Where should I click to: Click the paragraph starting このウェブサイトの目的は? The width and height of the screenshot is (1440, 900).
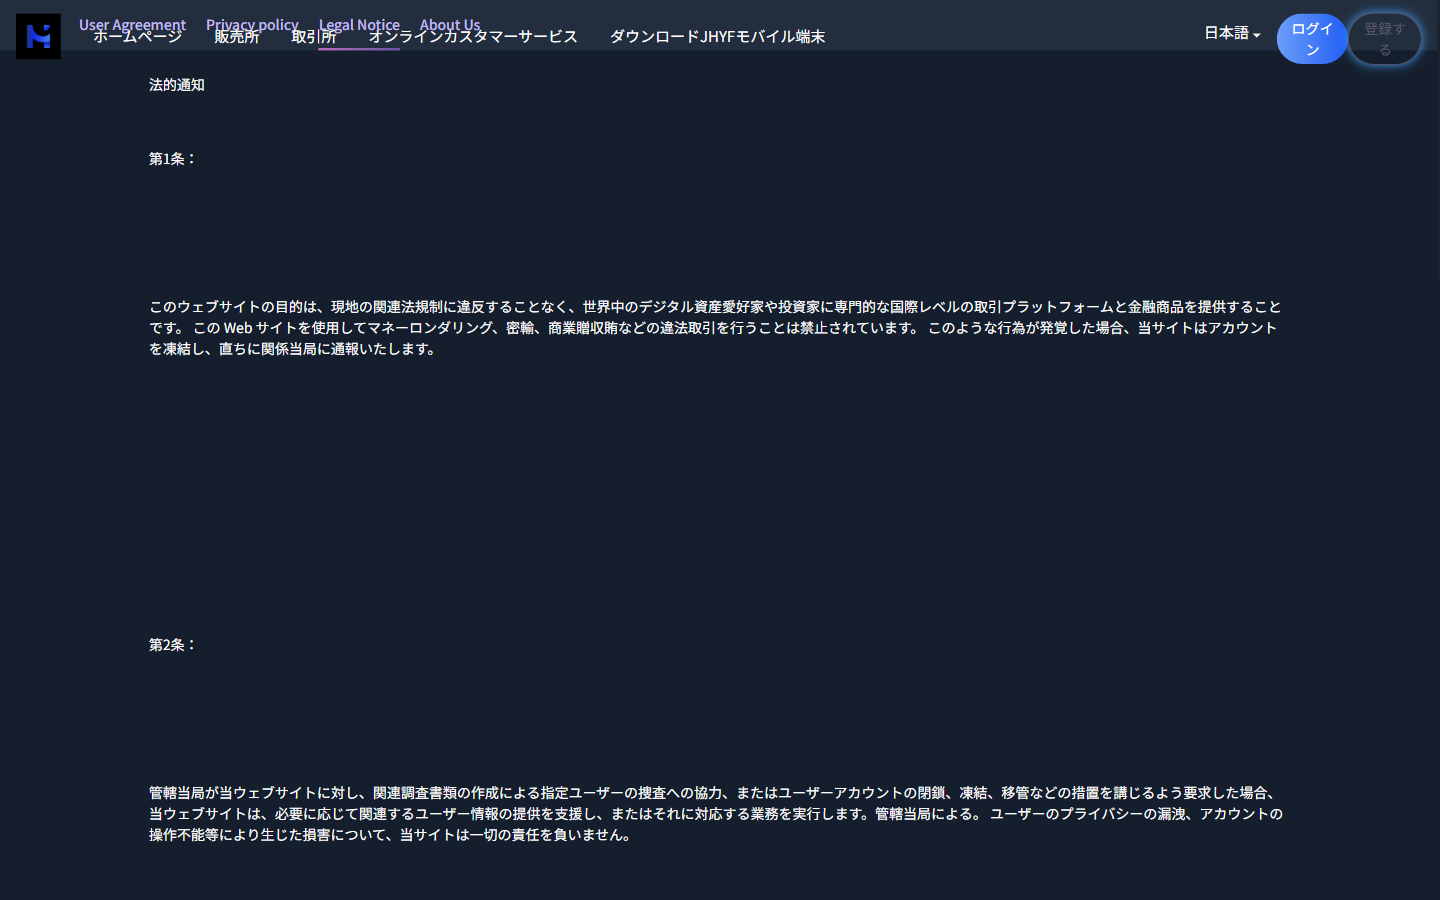pos(715,328)
